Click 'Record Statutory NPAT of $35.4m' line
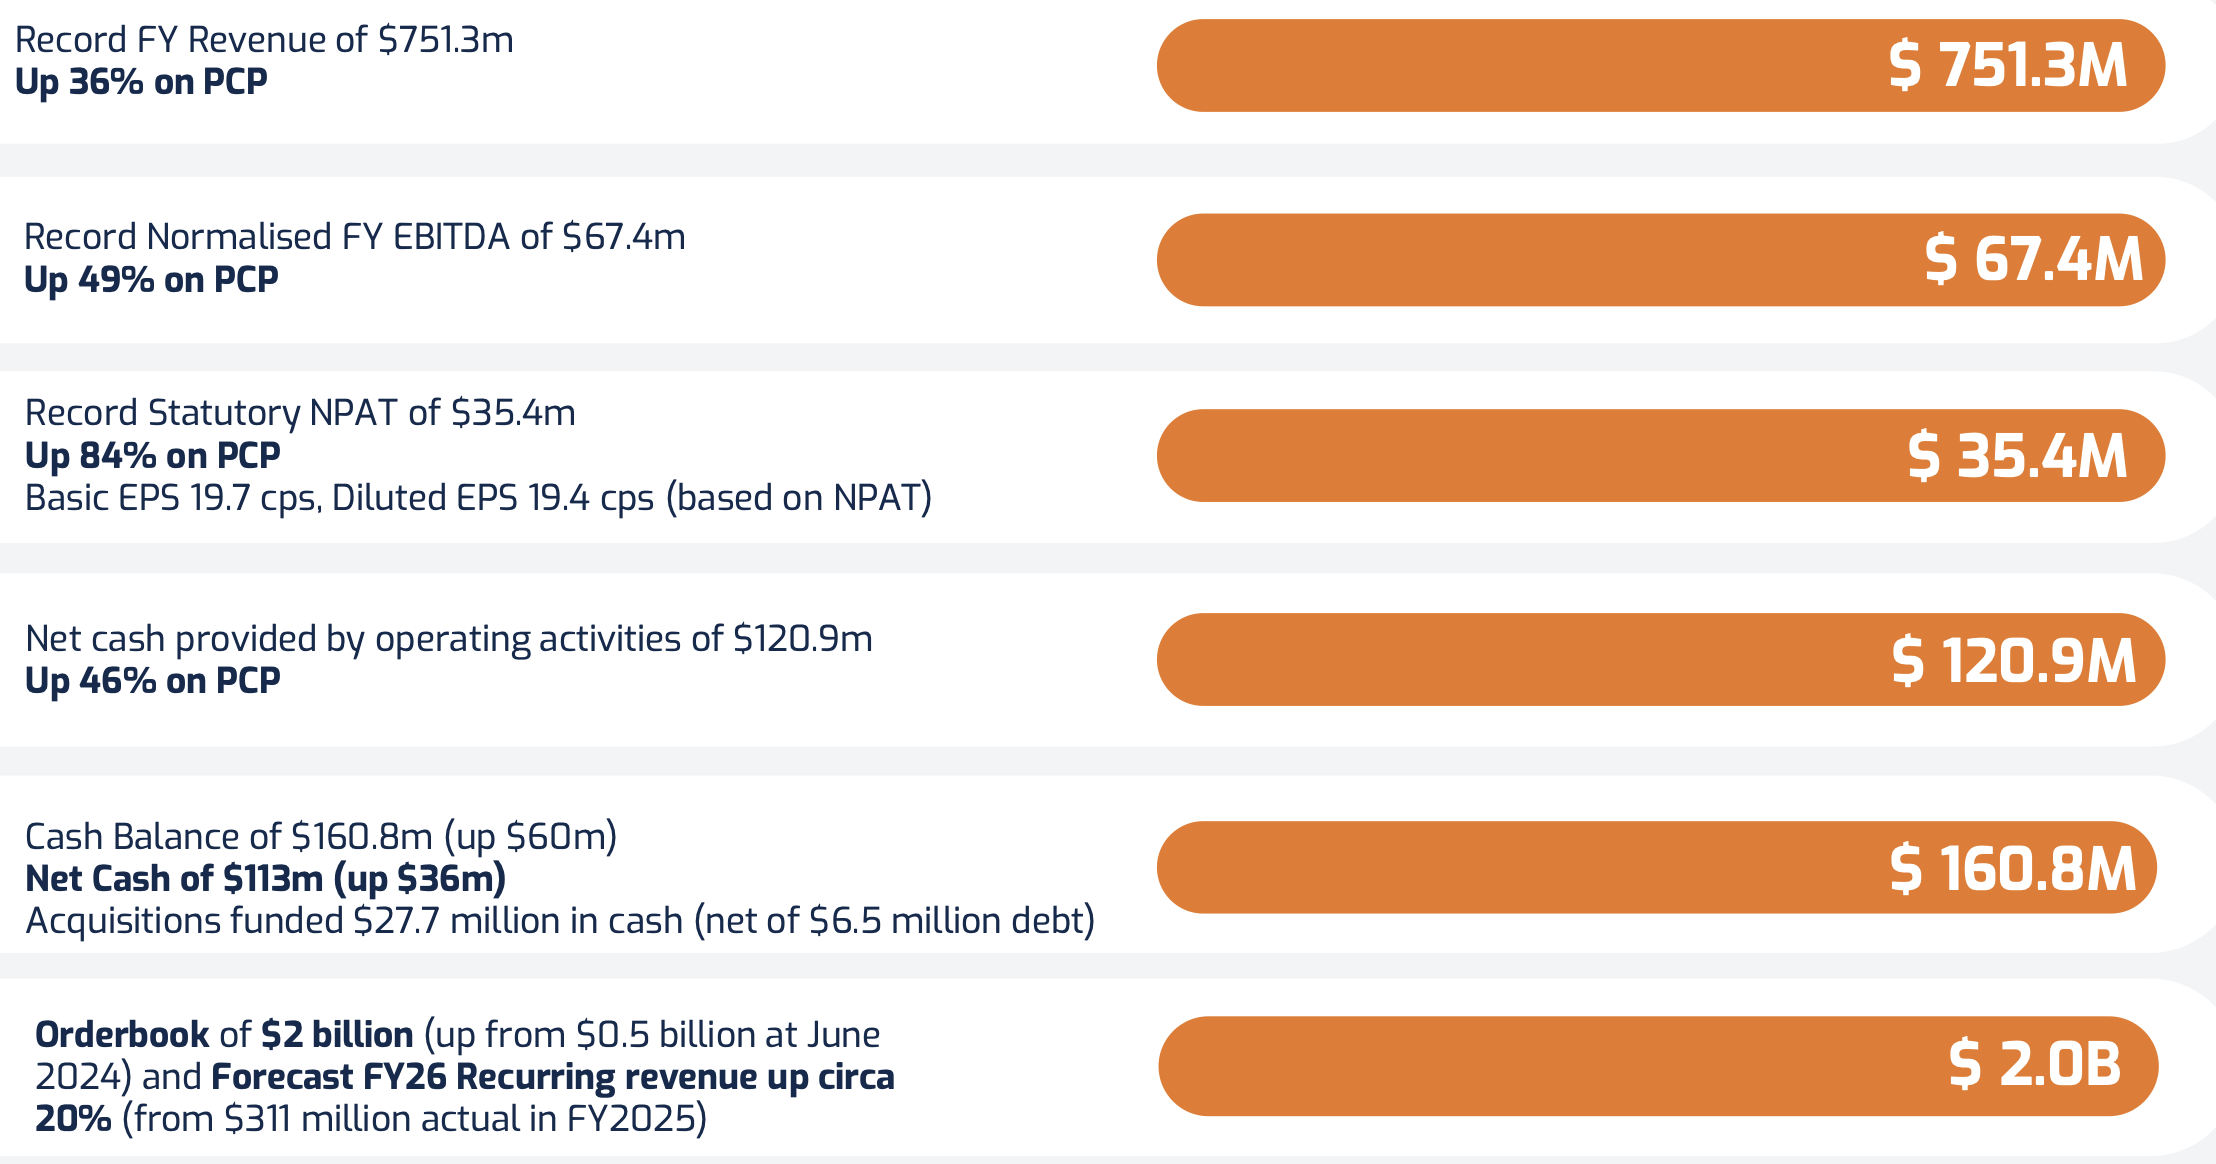2216x1164 pixels. point(300,413)
